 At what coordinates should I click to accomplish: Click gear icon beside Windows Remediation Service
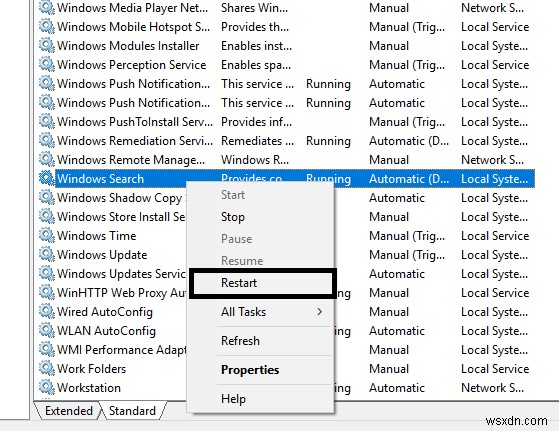point(46,140)
